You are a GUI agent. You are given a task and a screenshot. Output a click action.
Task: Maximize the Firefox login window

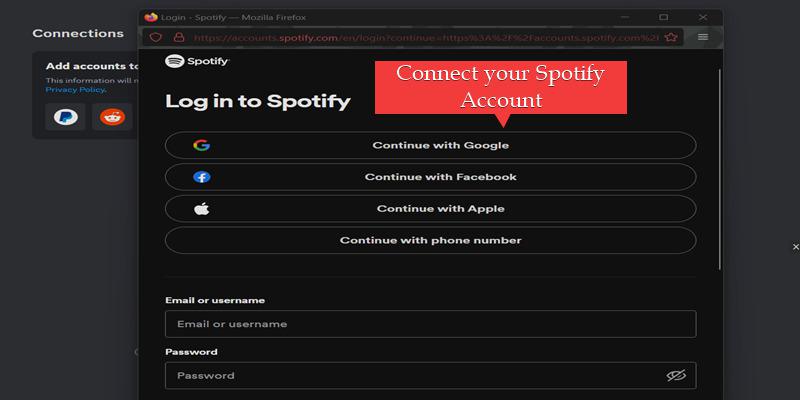(663, 17)
